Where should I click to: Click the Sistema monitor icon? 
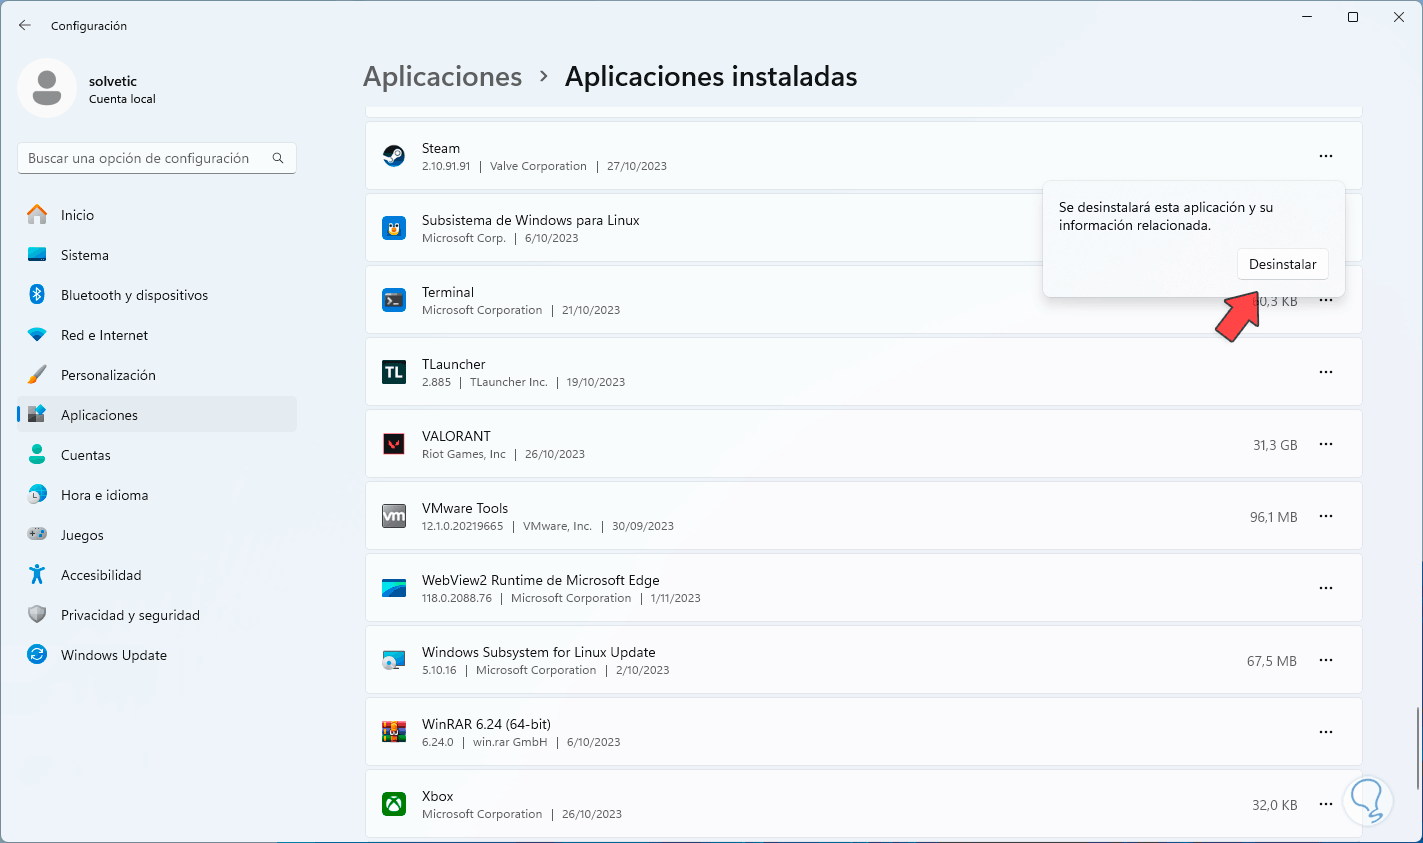tap(37, 255)
